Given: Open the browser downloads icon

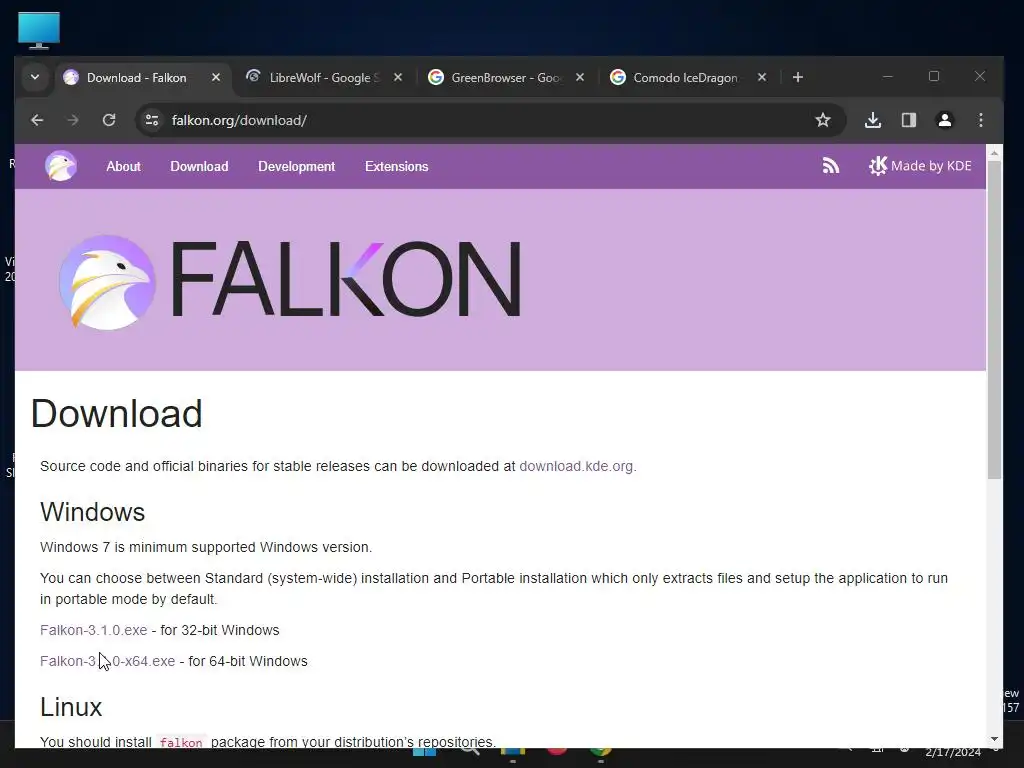Looking at the screenshot, I should 872,120.
